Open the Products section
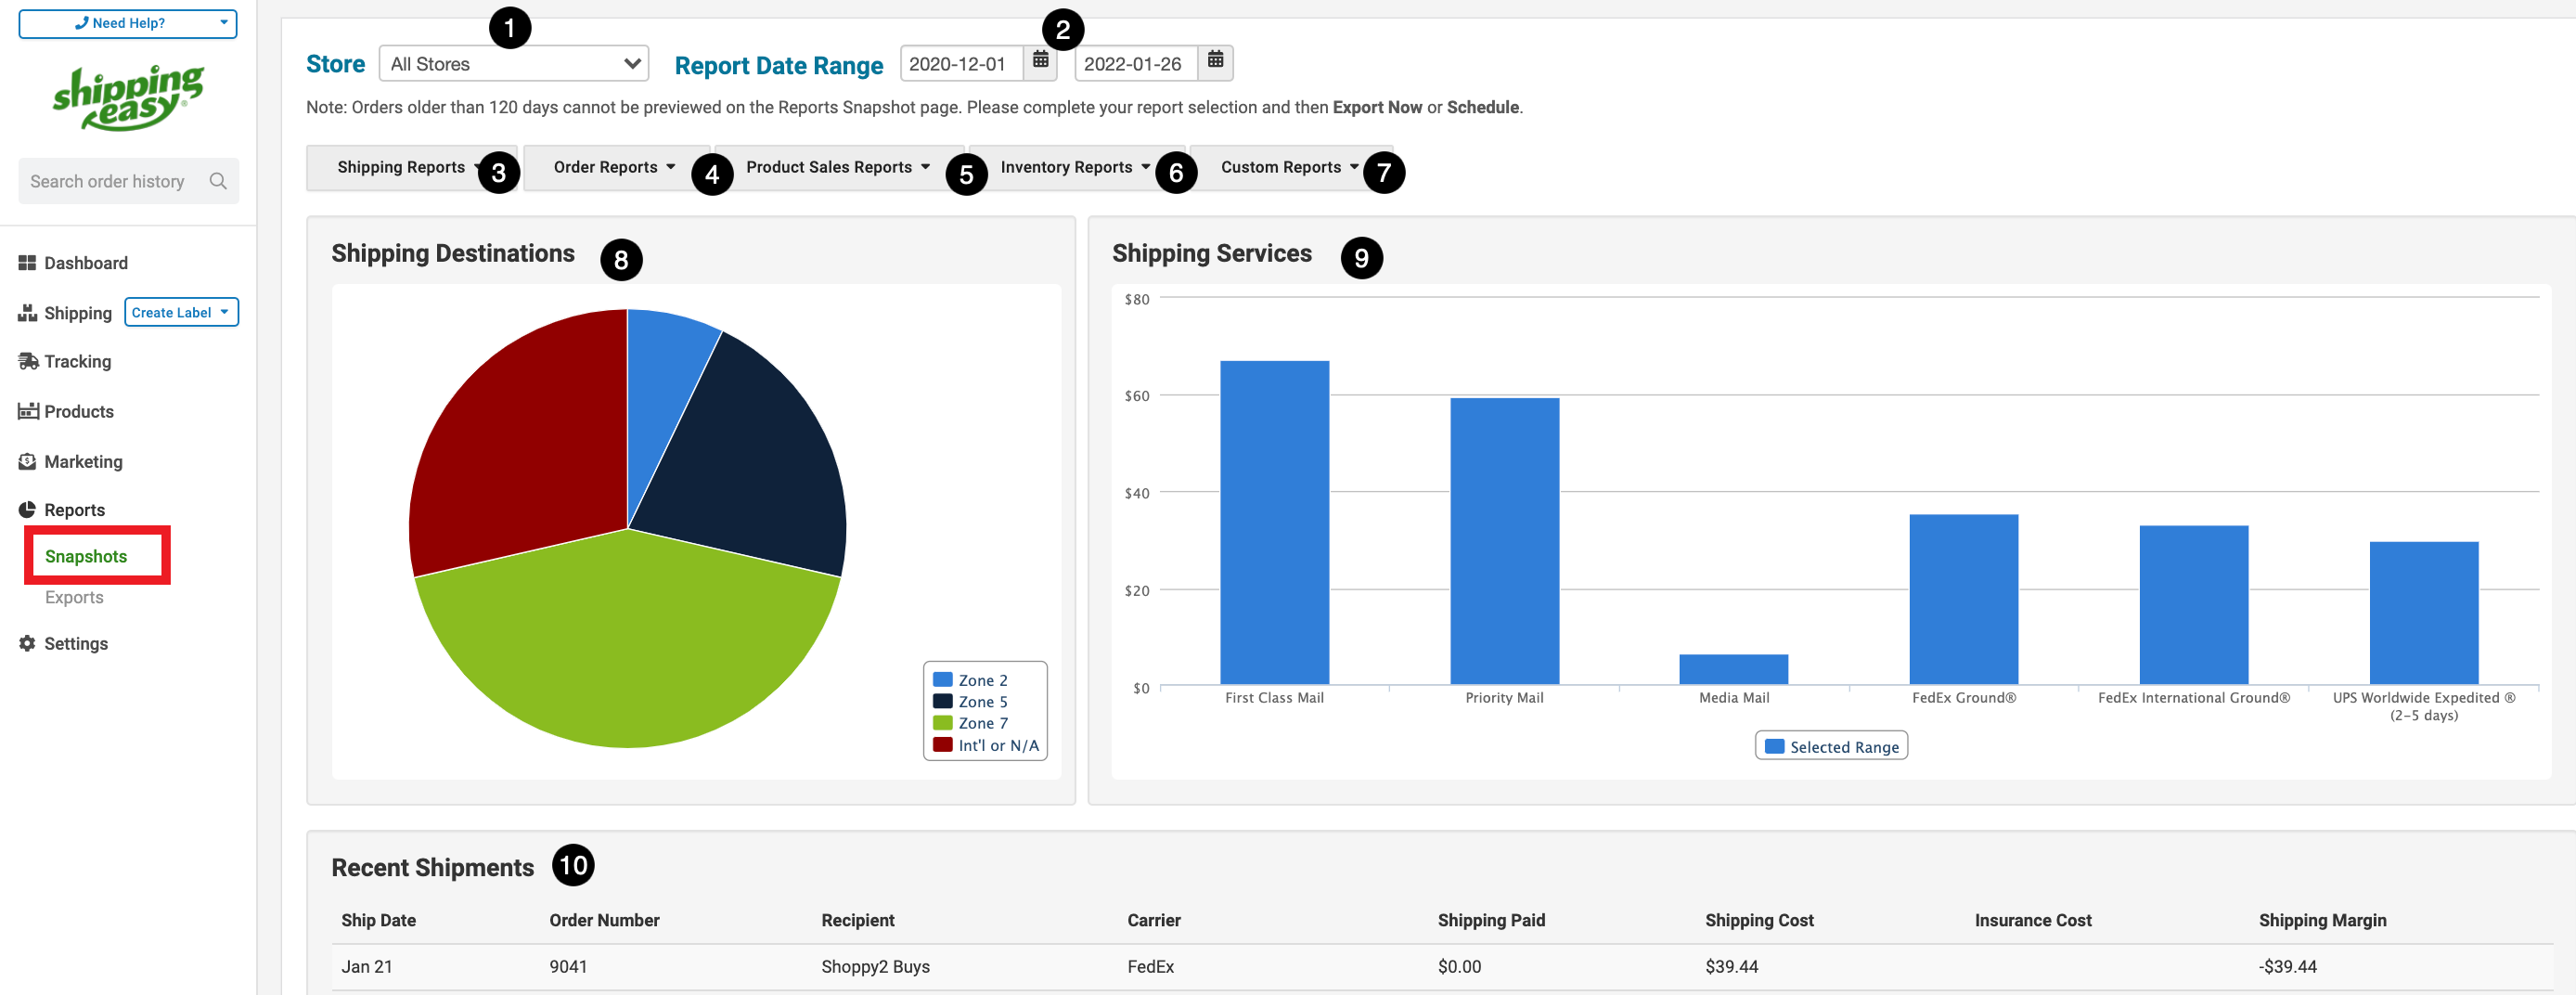 78,411
